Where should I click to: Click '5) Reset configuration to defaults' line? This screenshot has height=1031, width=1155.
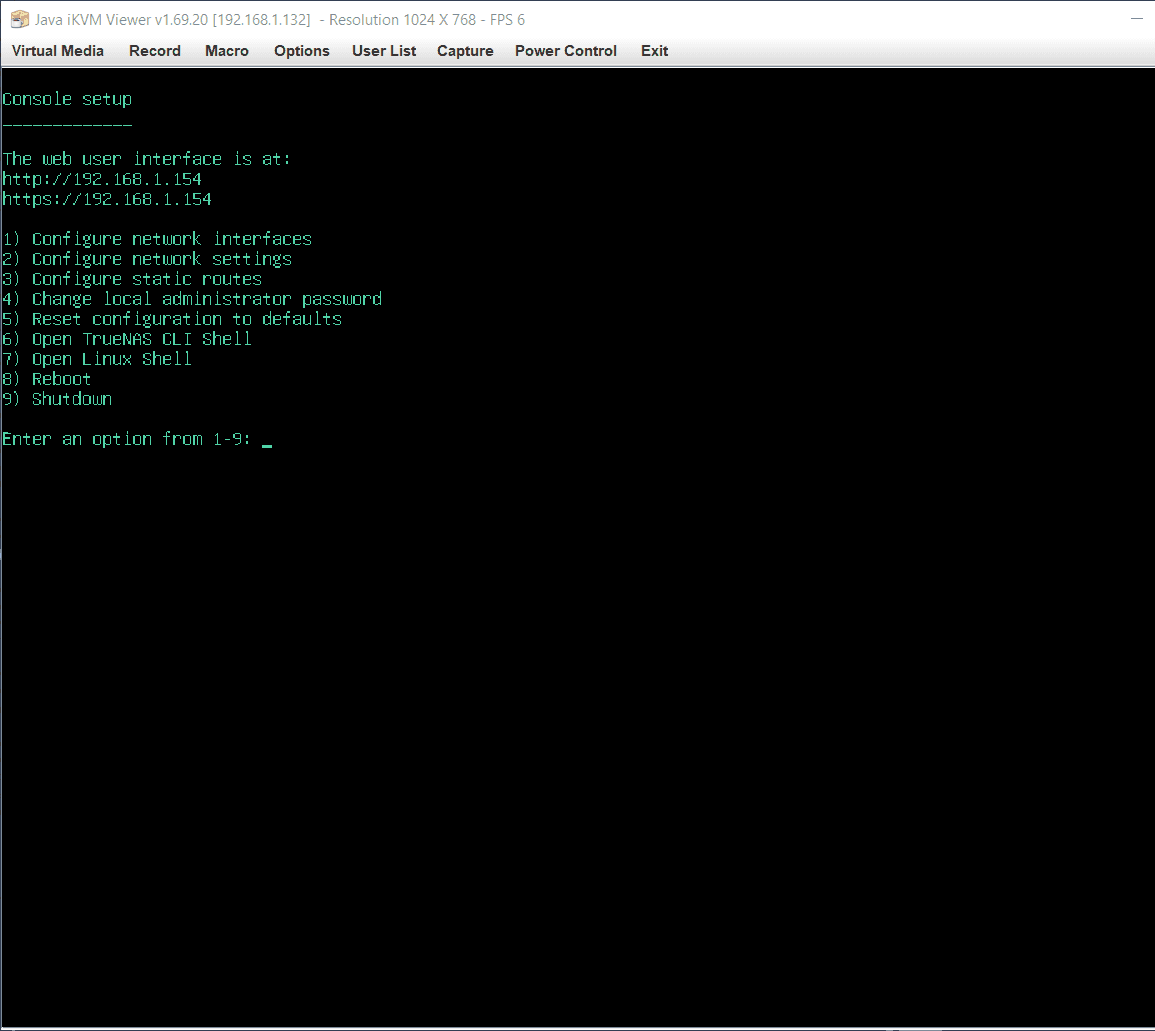pos(172,319)
